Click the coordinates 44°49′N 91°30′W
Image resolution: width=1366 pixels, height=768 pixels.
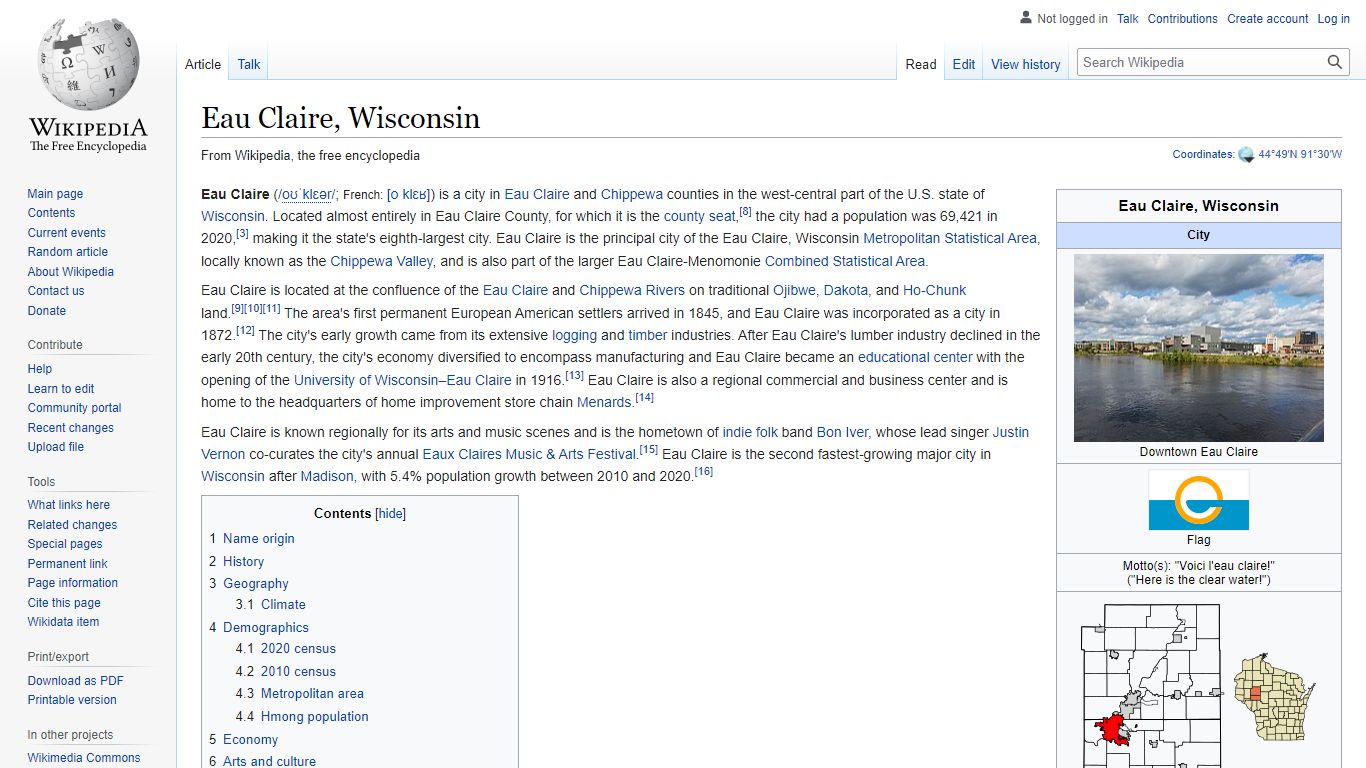click(1300, 155)
